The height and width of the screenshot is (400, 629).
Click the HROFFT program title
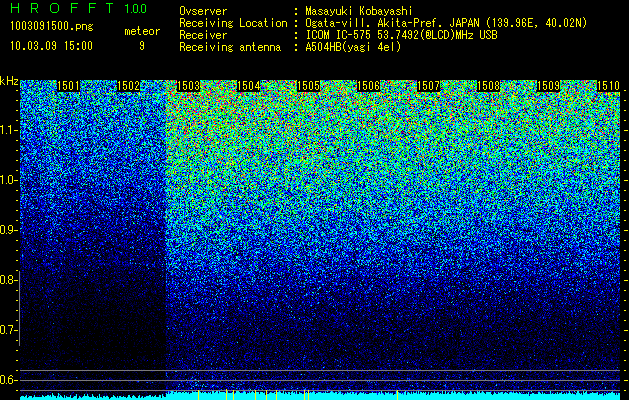tap(63, 8)
